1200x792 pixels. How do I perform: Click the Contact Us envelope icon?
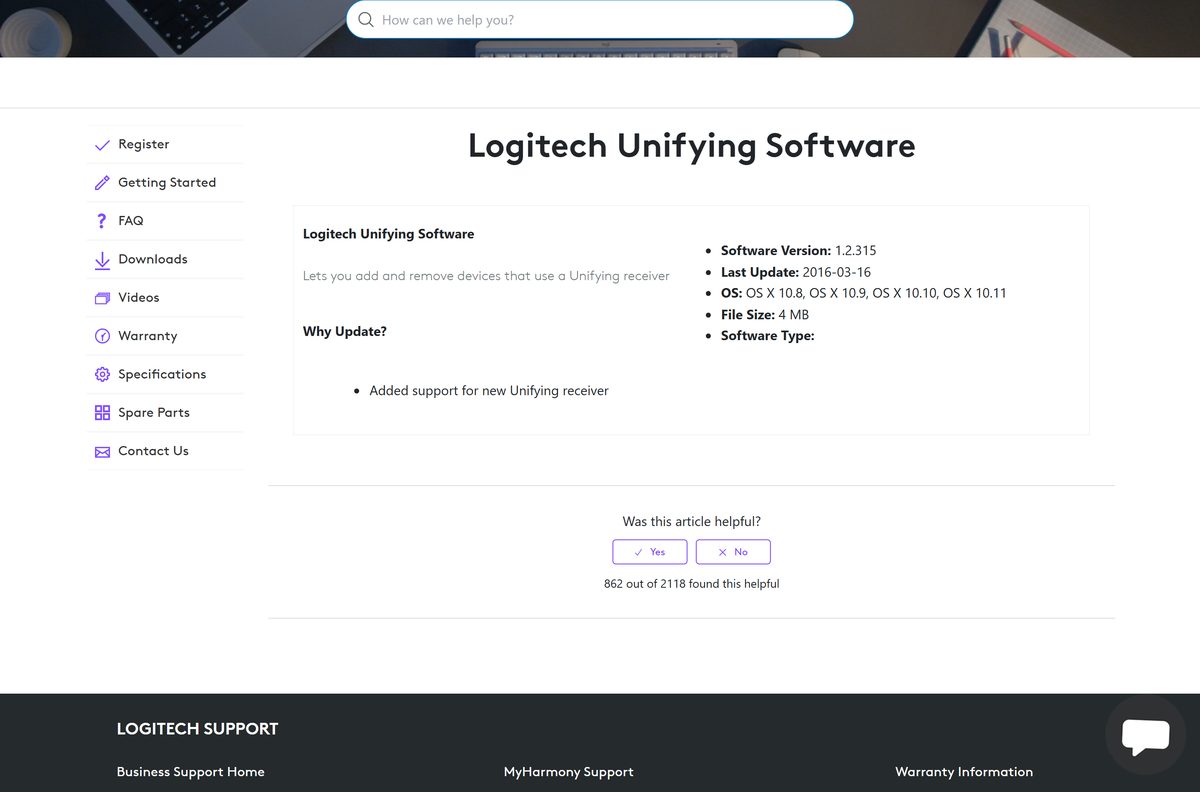[x=102, y=452]
